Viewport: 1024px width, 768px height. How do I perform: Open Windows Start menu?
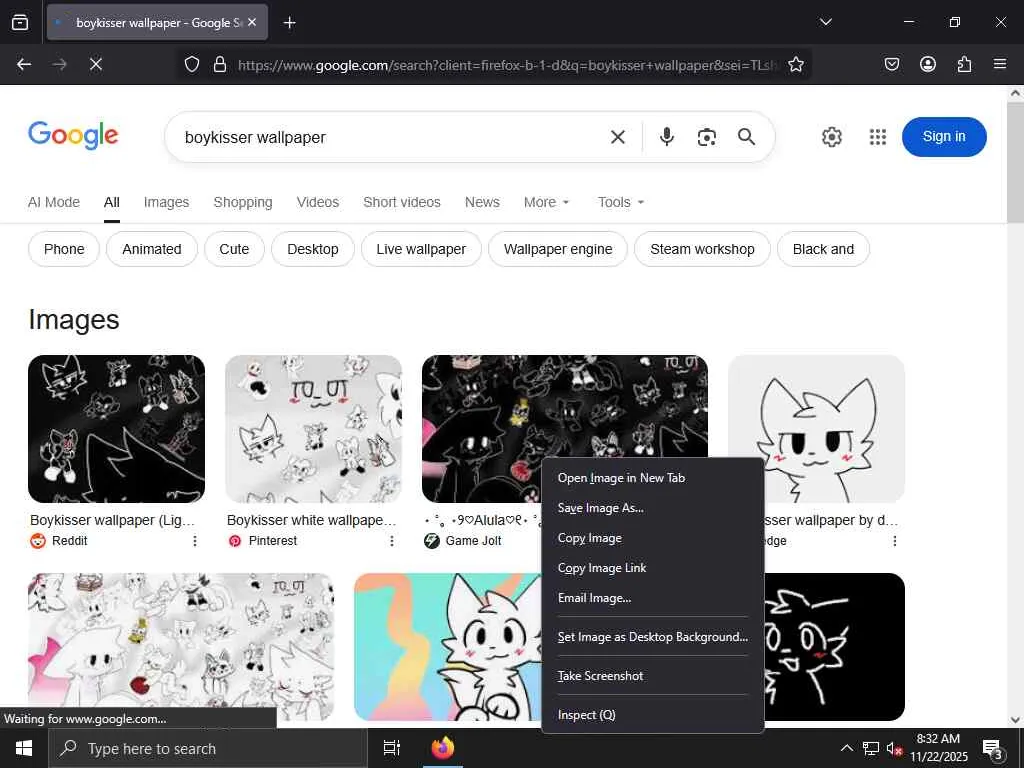(24, 748)
